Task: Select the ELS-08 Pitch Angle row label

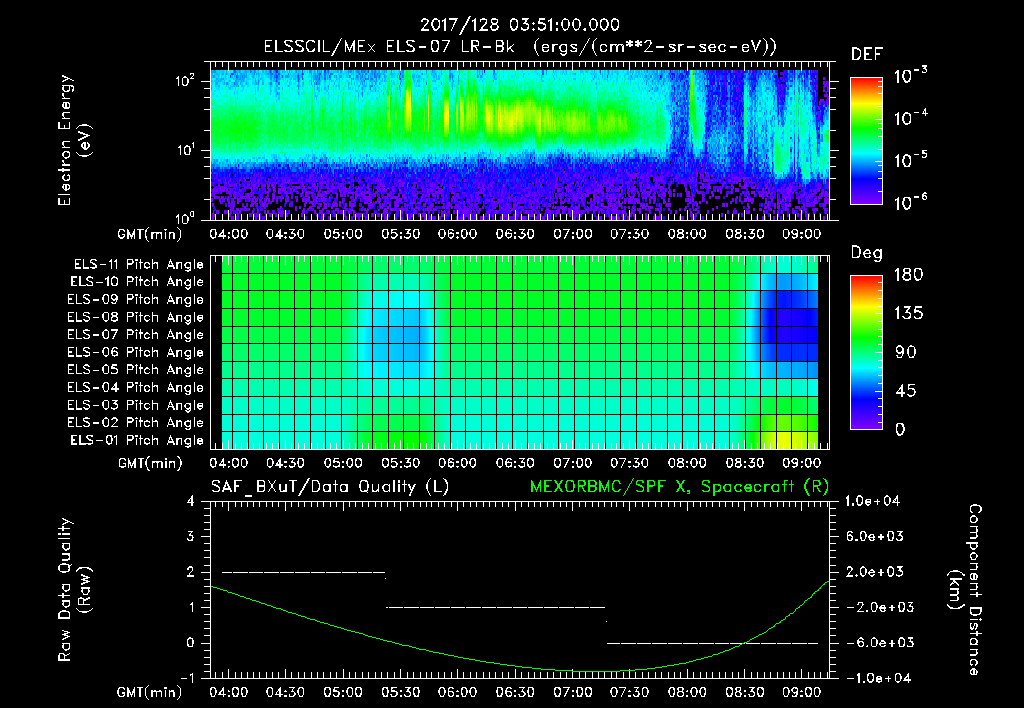Action: click(136, 317)
